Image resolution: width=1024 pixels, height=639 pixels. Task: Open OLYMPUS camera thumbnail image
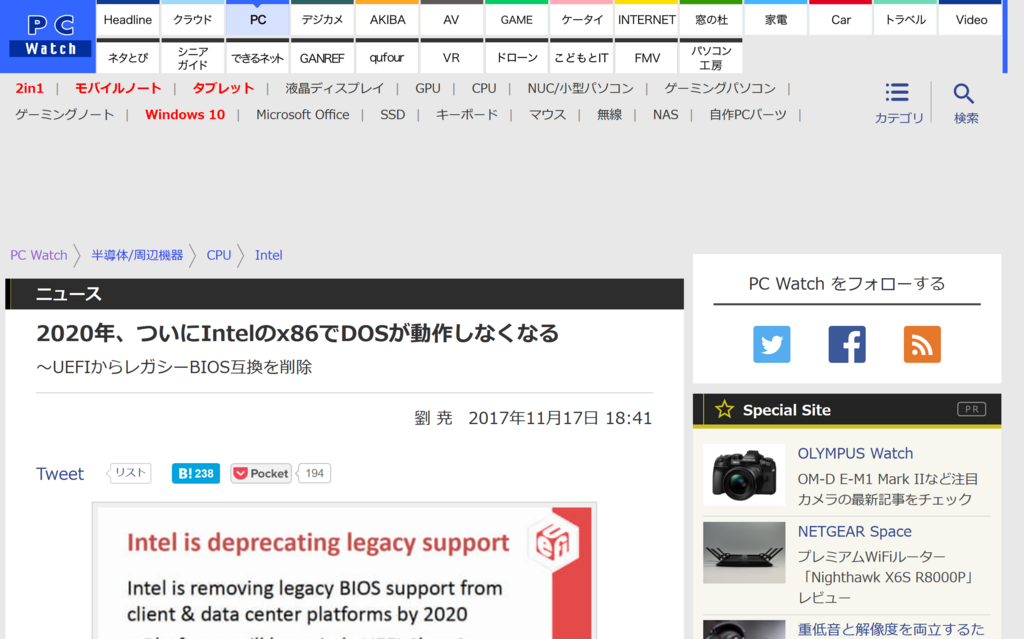click(x=744, y=474)
